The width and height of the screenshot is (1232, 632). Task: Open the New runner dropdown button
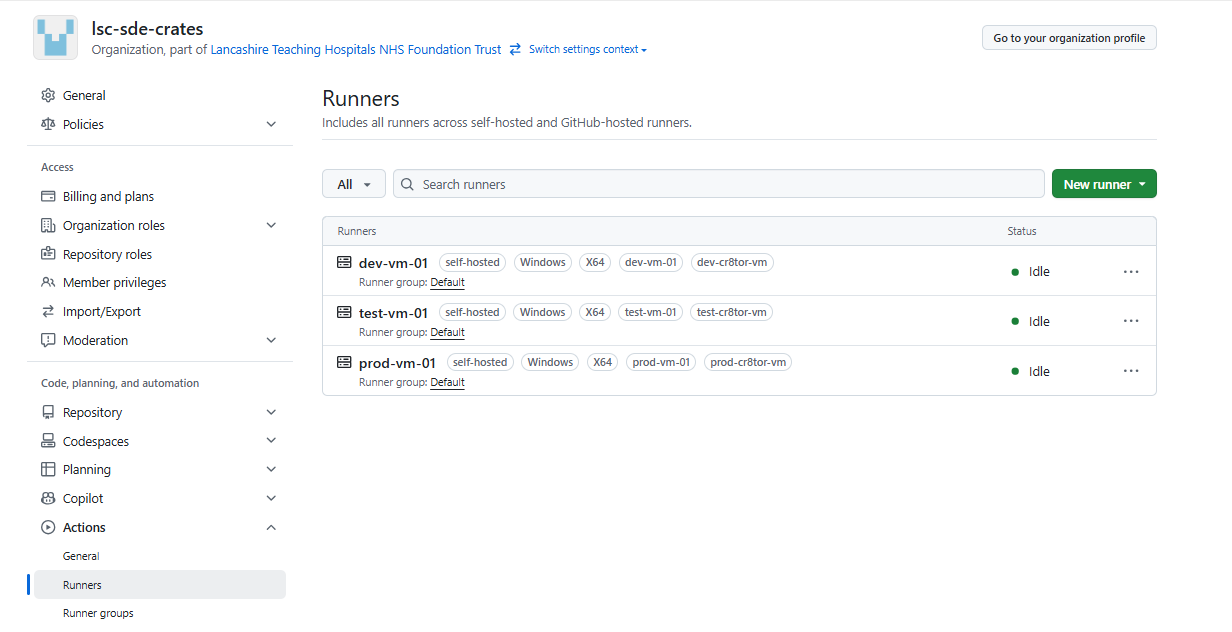click(x=1104, y=184)
